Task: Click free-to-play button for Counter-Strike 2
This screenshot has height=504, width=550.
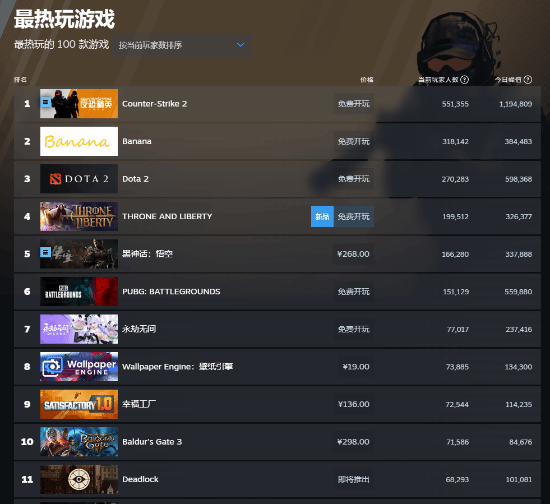Action: [x=353, y=104]
